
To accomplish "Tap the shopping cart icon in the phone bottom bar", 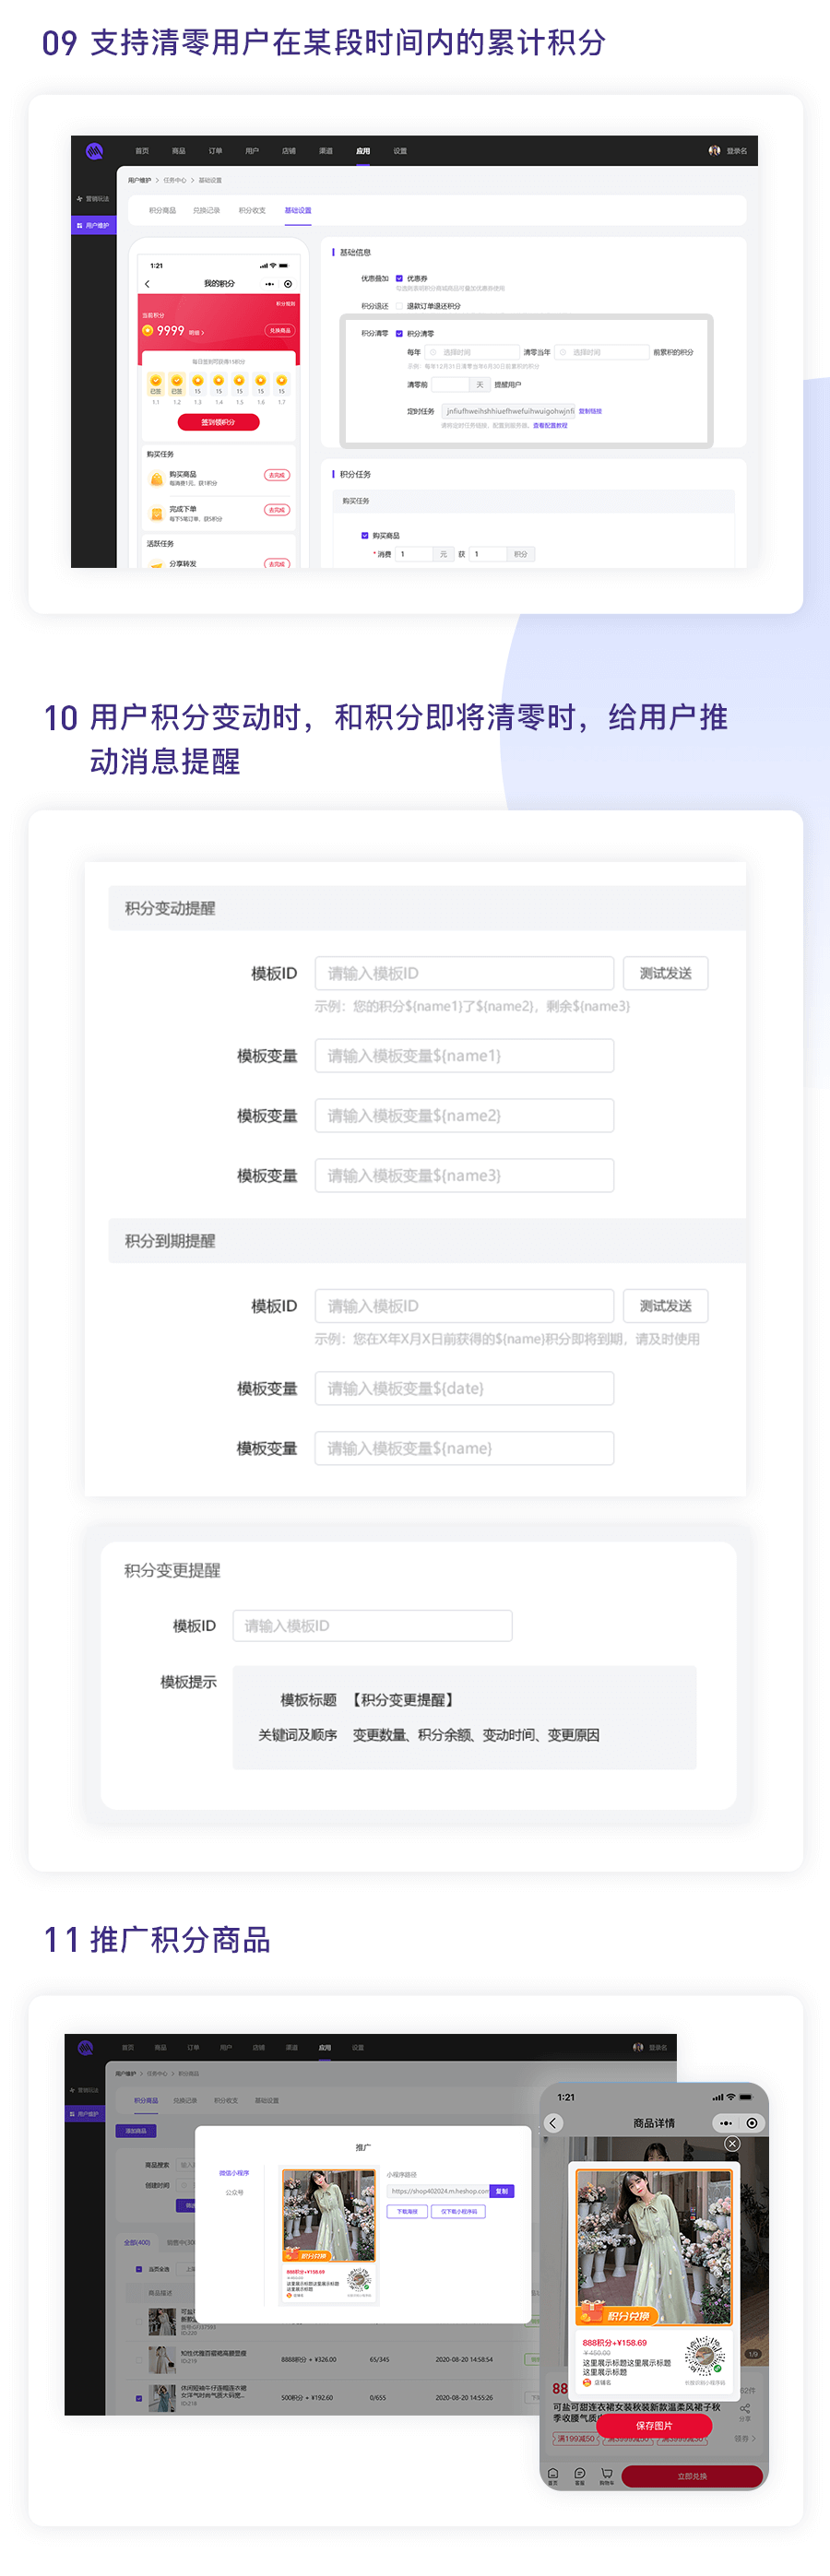I will point(607,2476).
